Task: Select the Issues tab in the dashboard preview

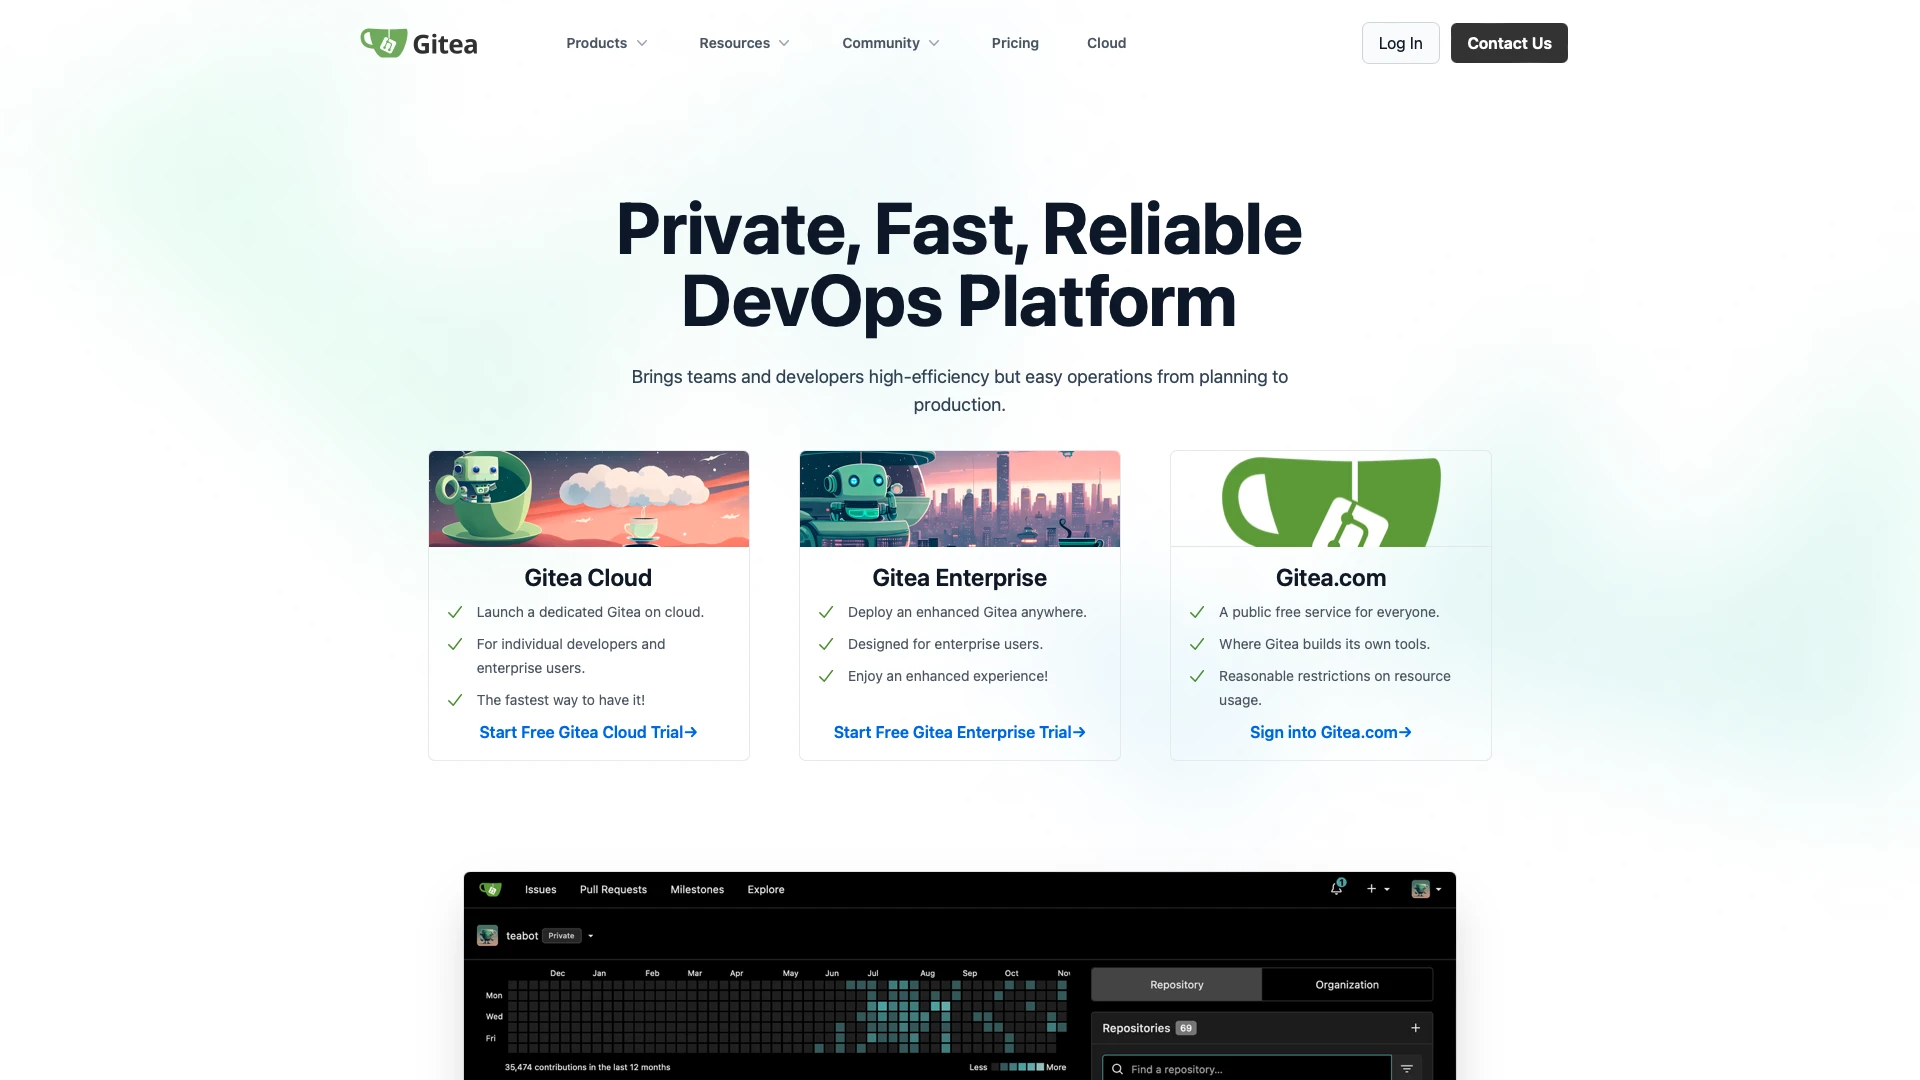Action: coord(540,889)
